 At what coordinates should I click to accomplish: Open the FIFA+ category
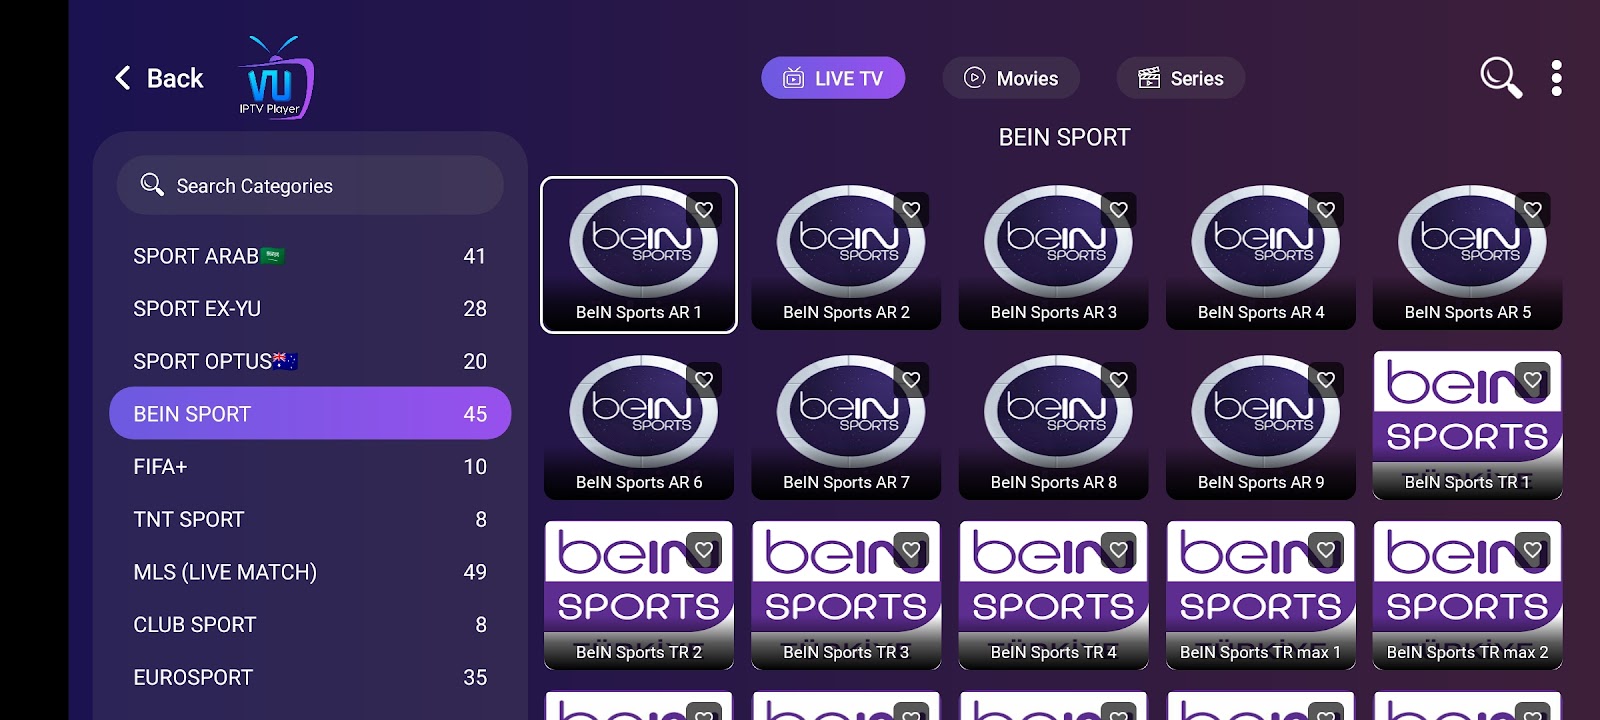pyautogui.click(x=310, y=466)
